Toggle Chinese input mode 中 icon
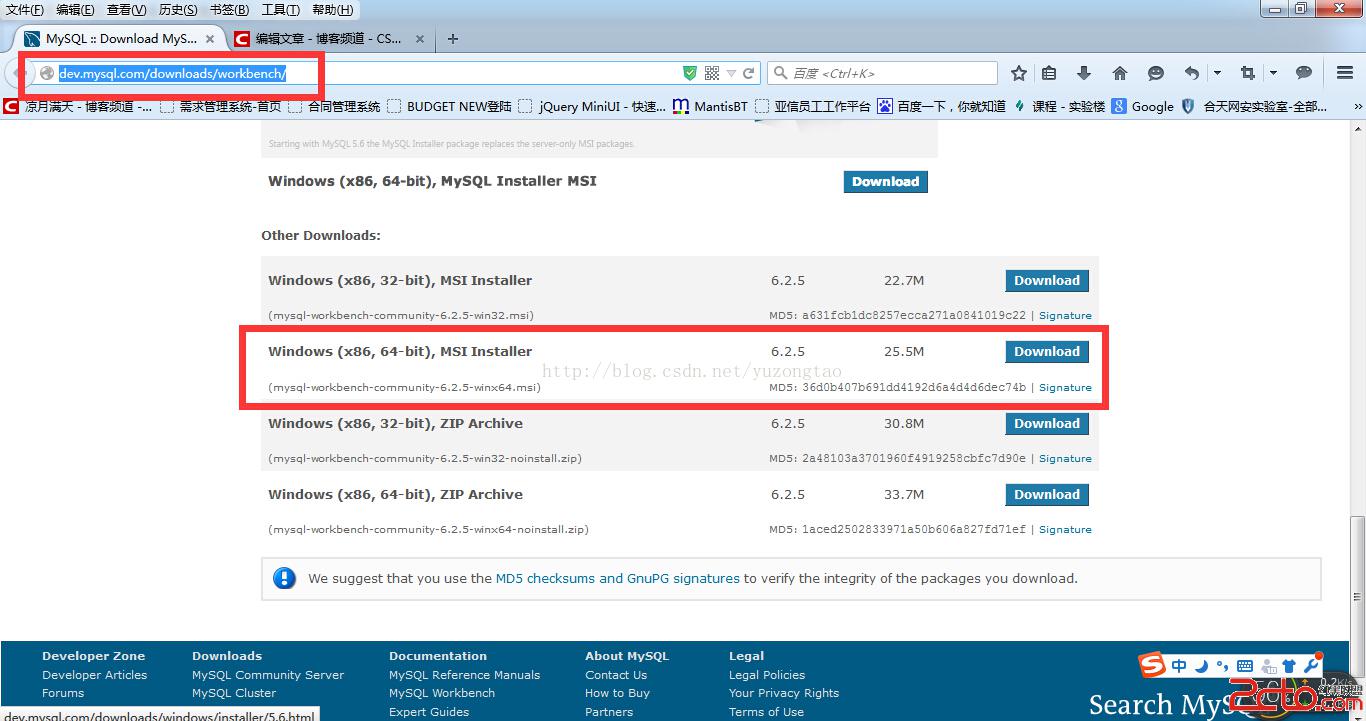The height and width of the screenshot is (721, 1366). (1180, 666)
